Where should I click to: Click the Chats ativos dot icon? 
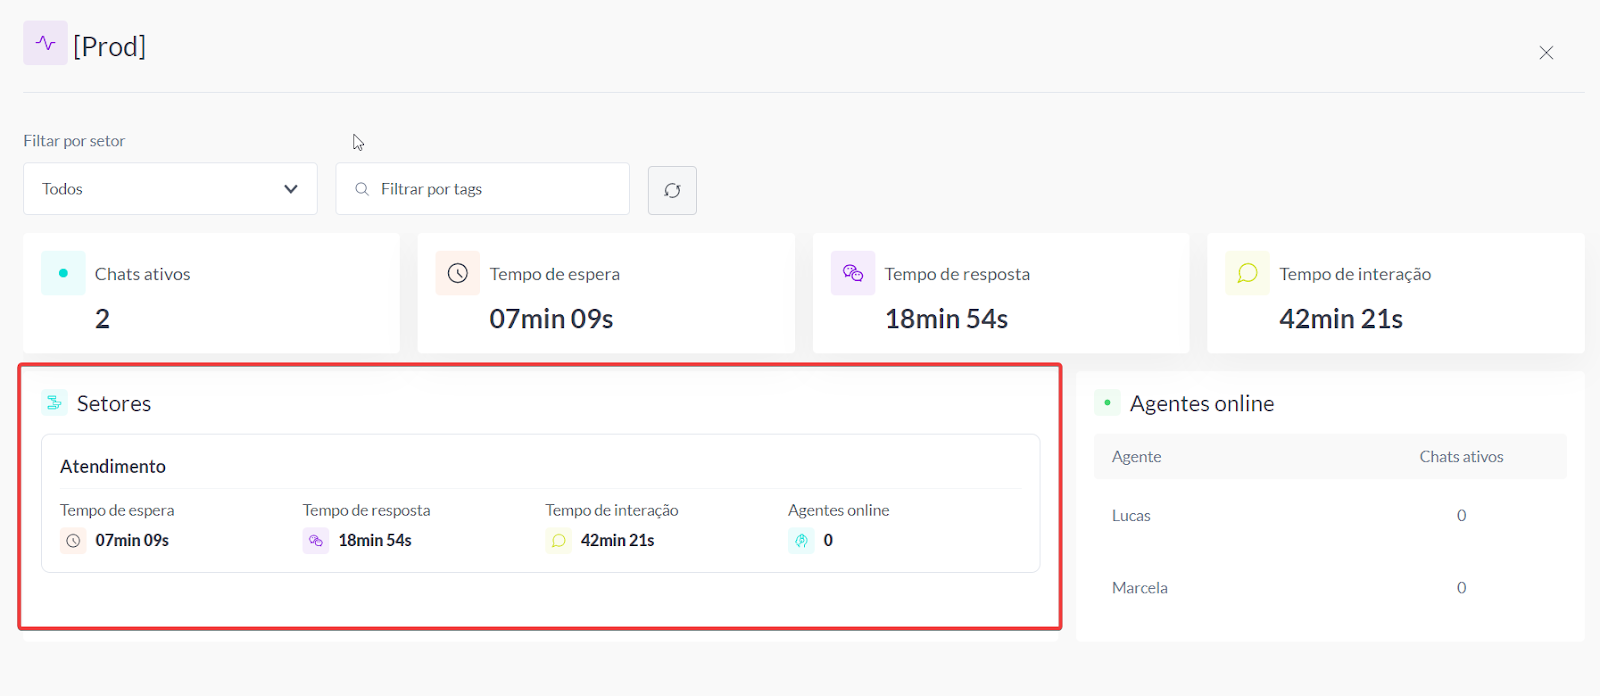pyautogui.click(x=63, y=273)
